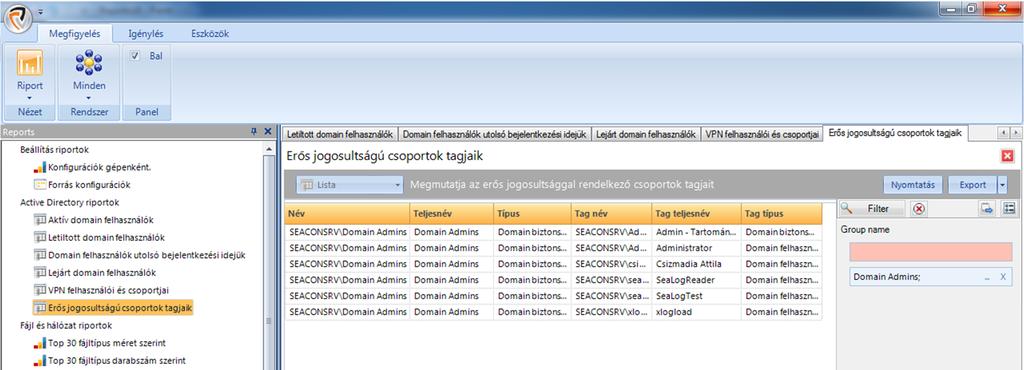Screen dimensions: 1024x370
Task: Sort by Tag teljesnév column header
Action: point(697,213)
